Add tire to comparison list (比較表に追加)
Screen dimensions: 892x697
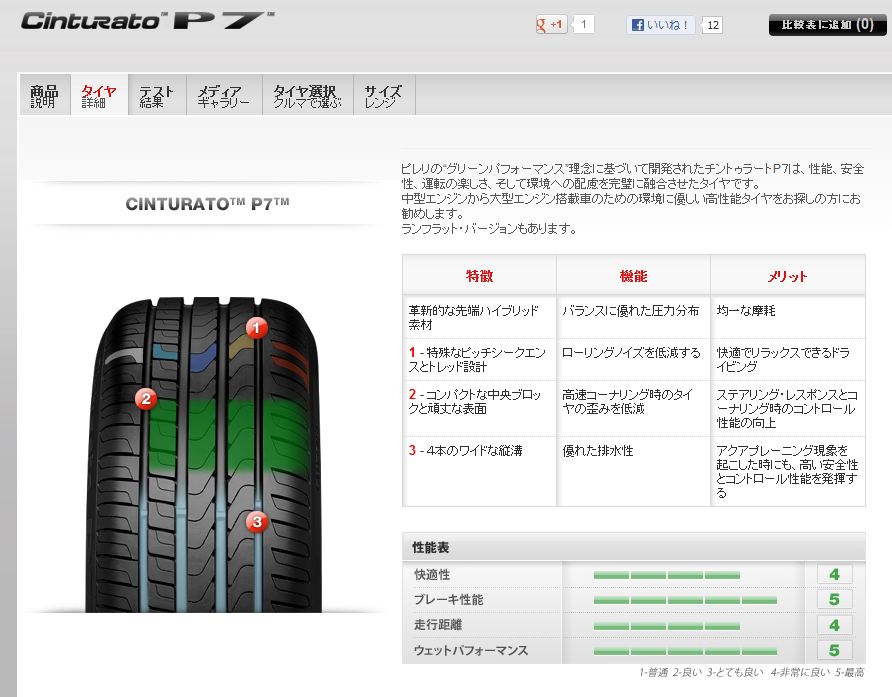[827, 25]
